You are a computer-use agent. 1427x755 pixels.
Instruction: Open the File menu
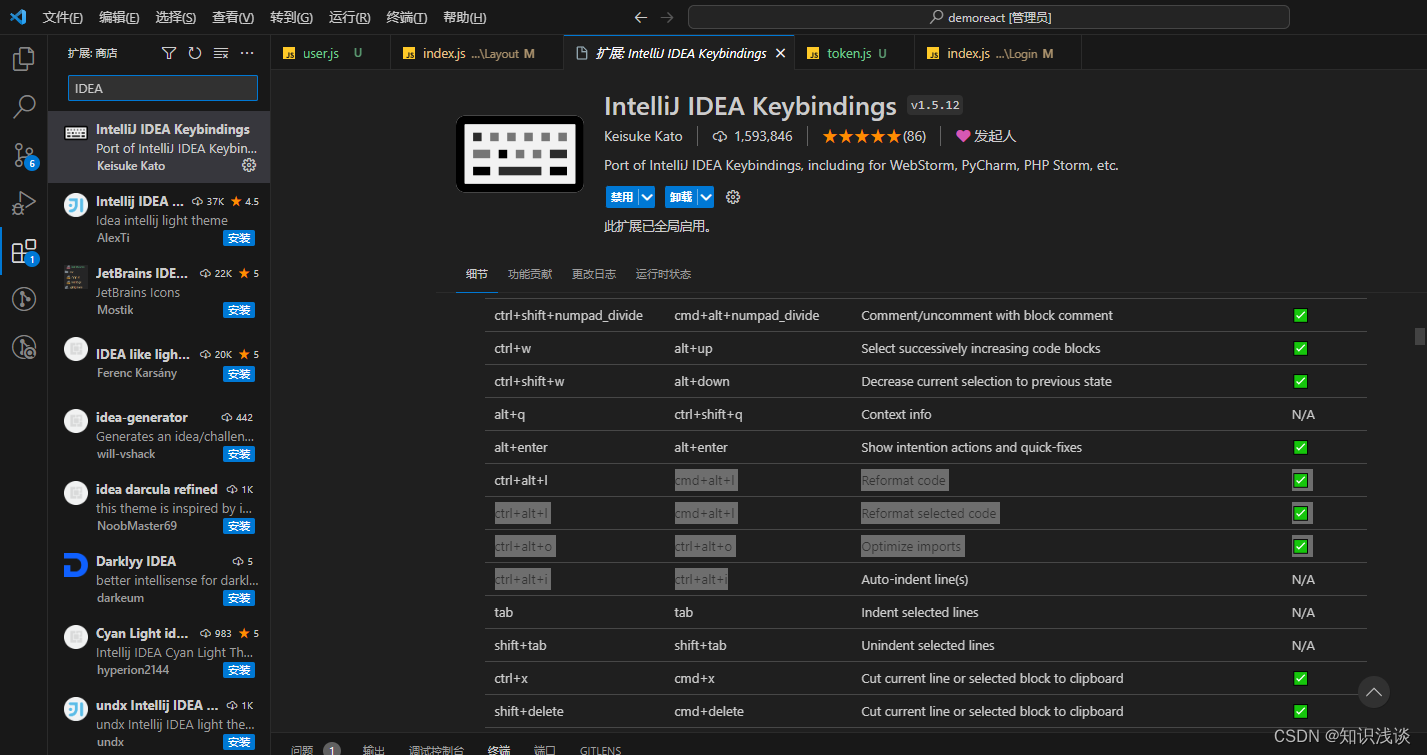coord(62,17)
